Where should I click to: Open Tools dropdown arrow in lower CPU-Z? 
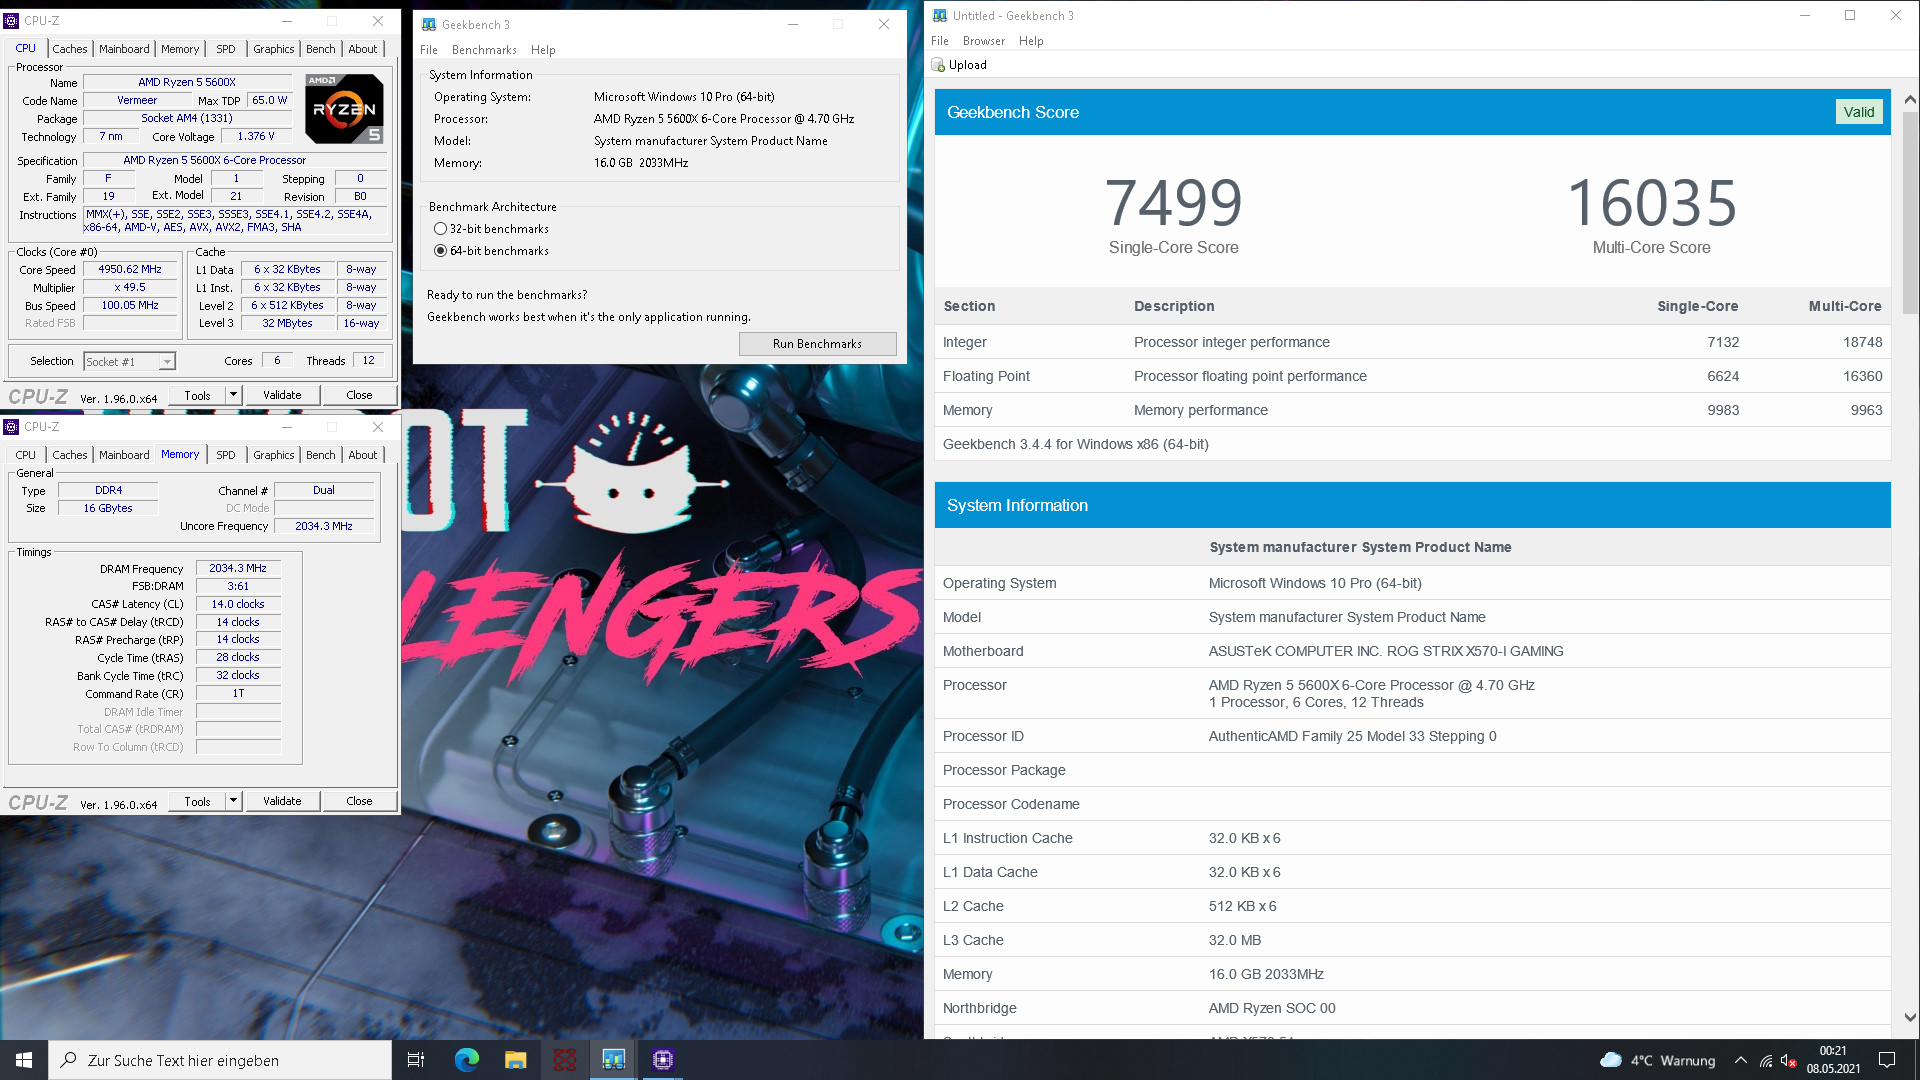(x=233, y=801)
